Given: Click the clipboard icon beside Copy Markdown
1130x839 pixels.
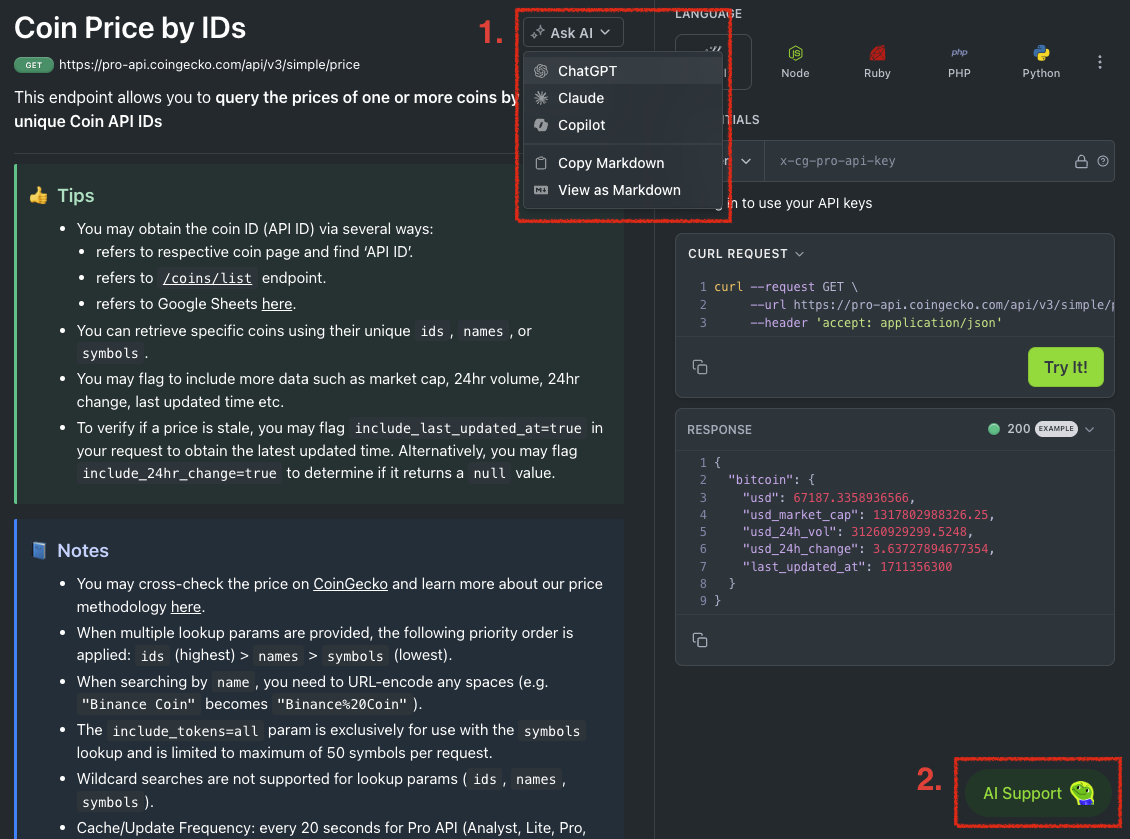Looking at the screenshot, I should pos(541,163).
